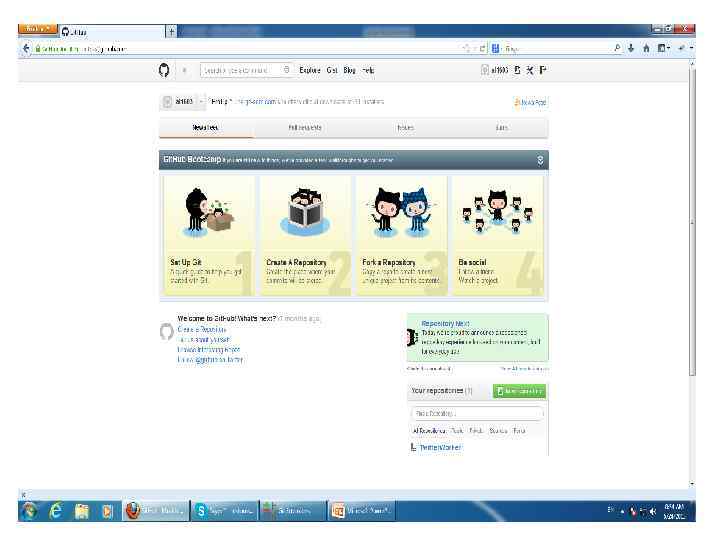Click the broadcast blog link at right
This screenshot has width=720, height=540.
pyautogui.click(x=530, y=102)
